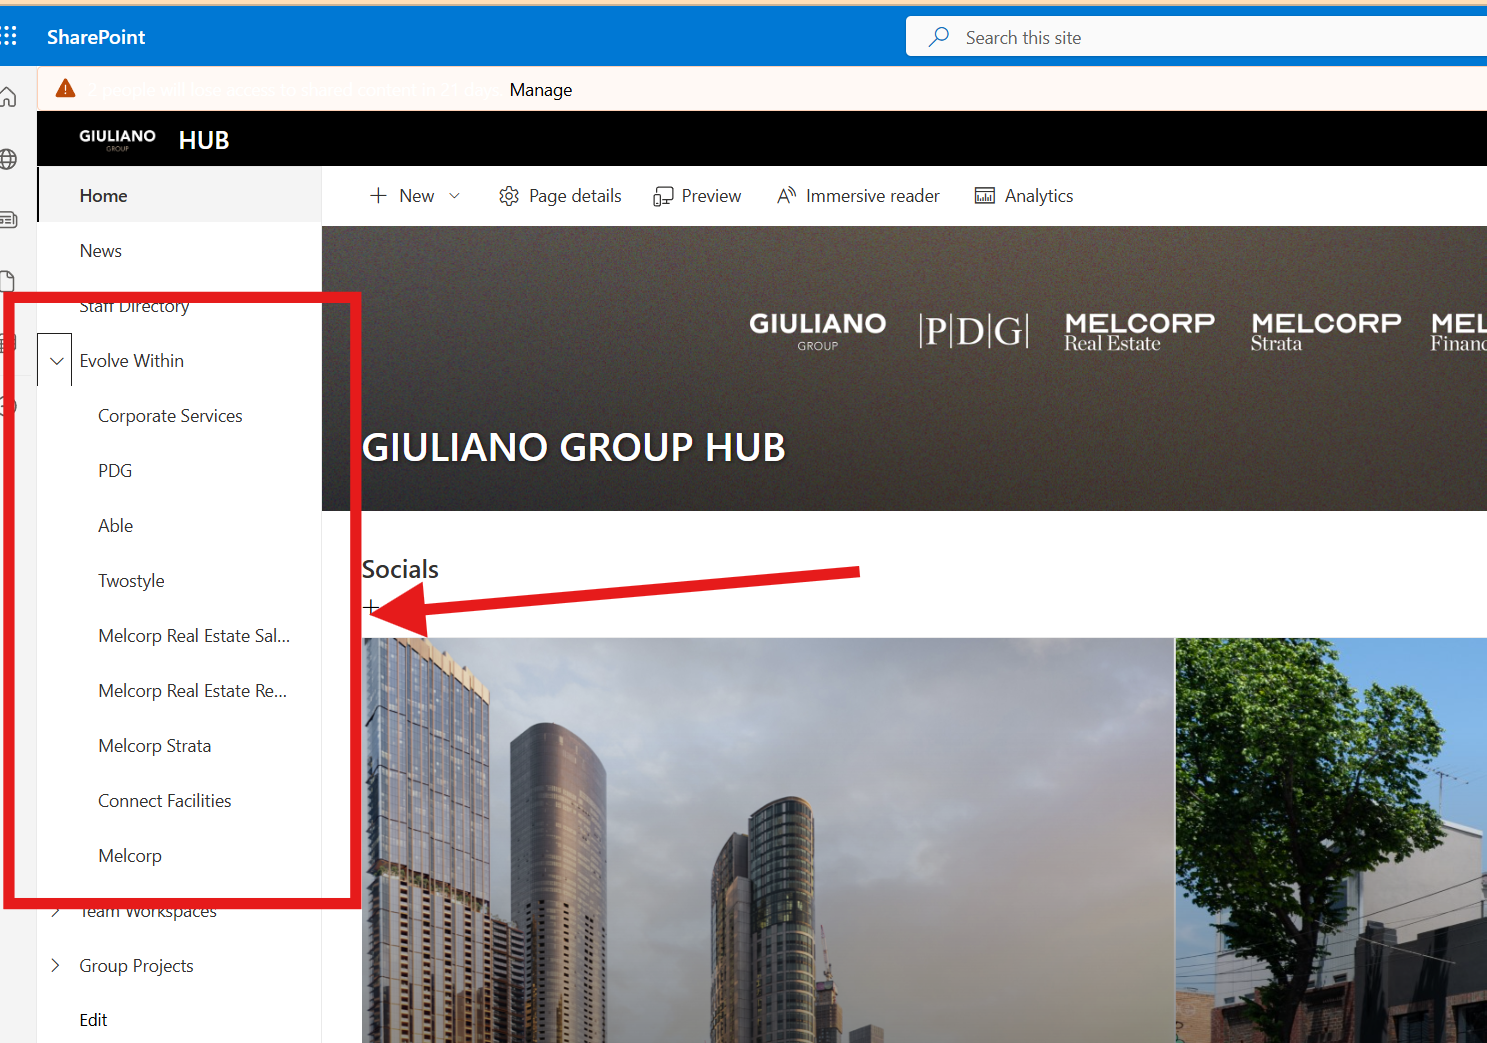
Task: Open Corporate Services nav link
Action: click(170, 416)
